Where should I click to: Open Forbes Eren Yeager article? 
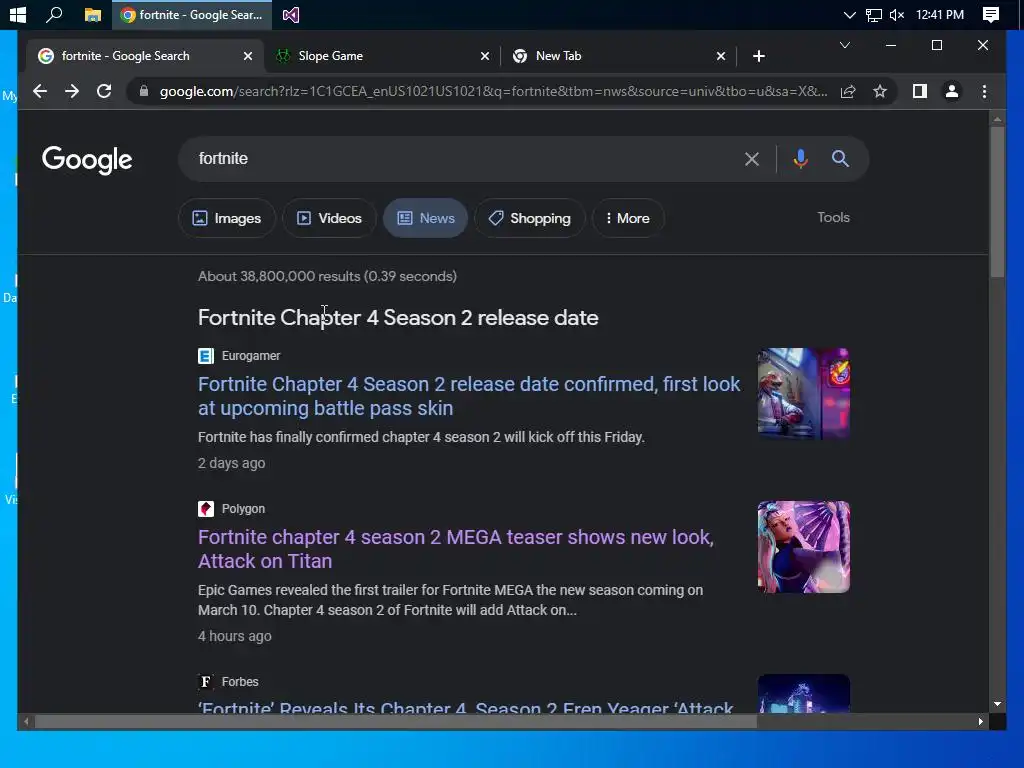coord(466,707)
